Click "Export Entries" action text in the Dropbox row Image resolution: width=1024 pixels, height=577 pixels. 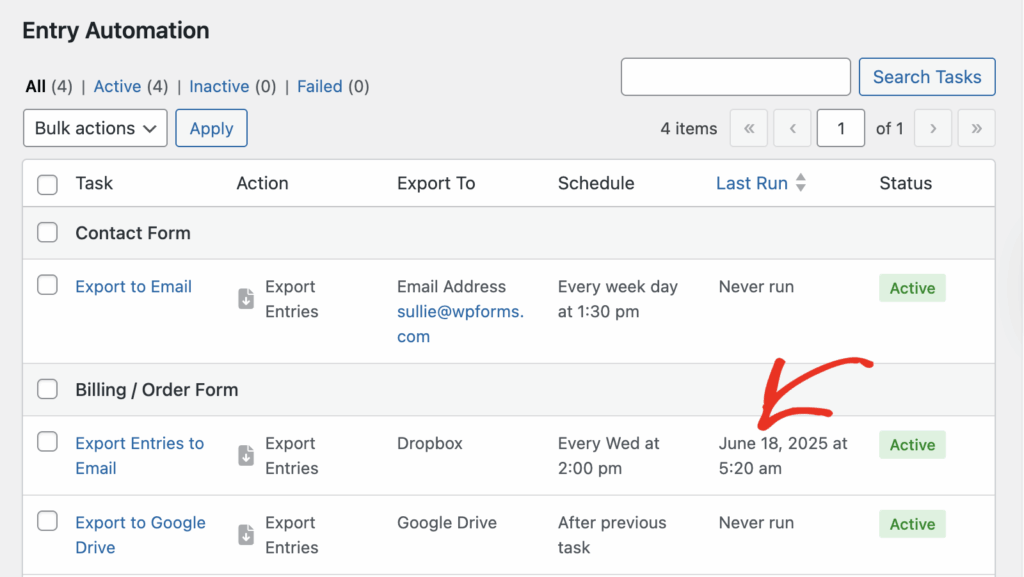[x=291, y=456]
